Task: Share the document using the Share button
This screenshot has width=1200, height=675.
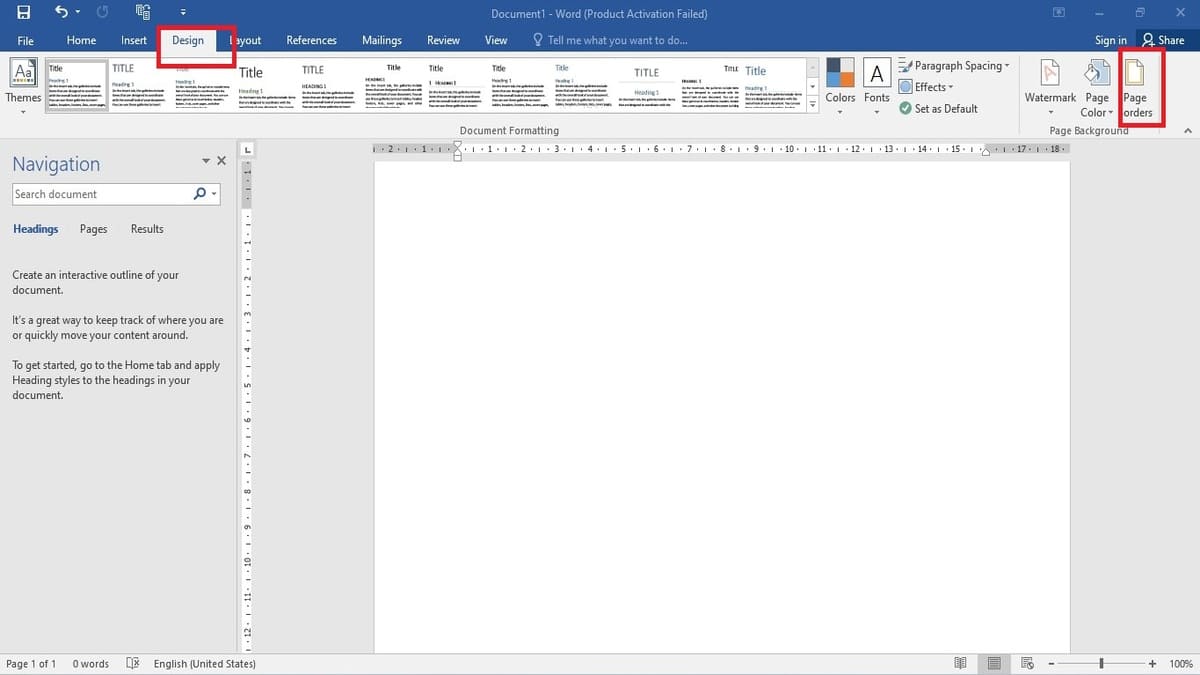Action: coord(1163,40)
